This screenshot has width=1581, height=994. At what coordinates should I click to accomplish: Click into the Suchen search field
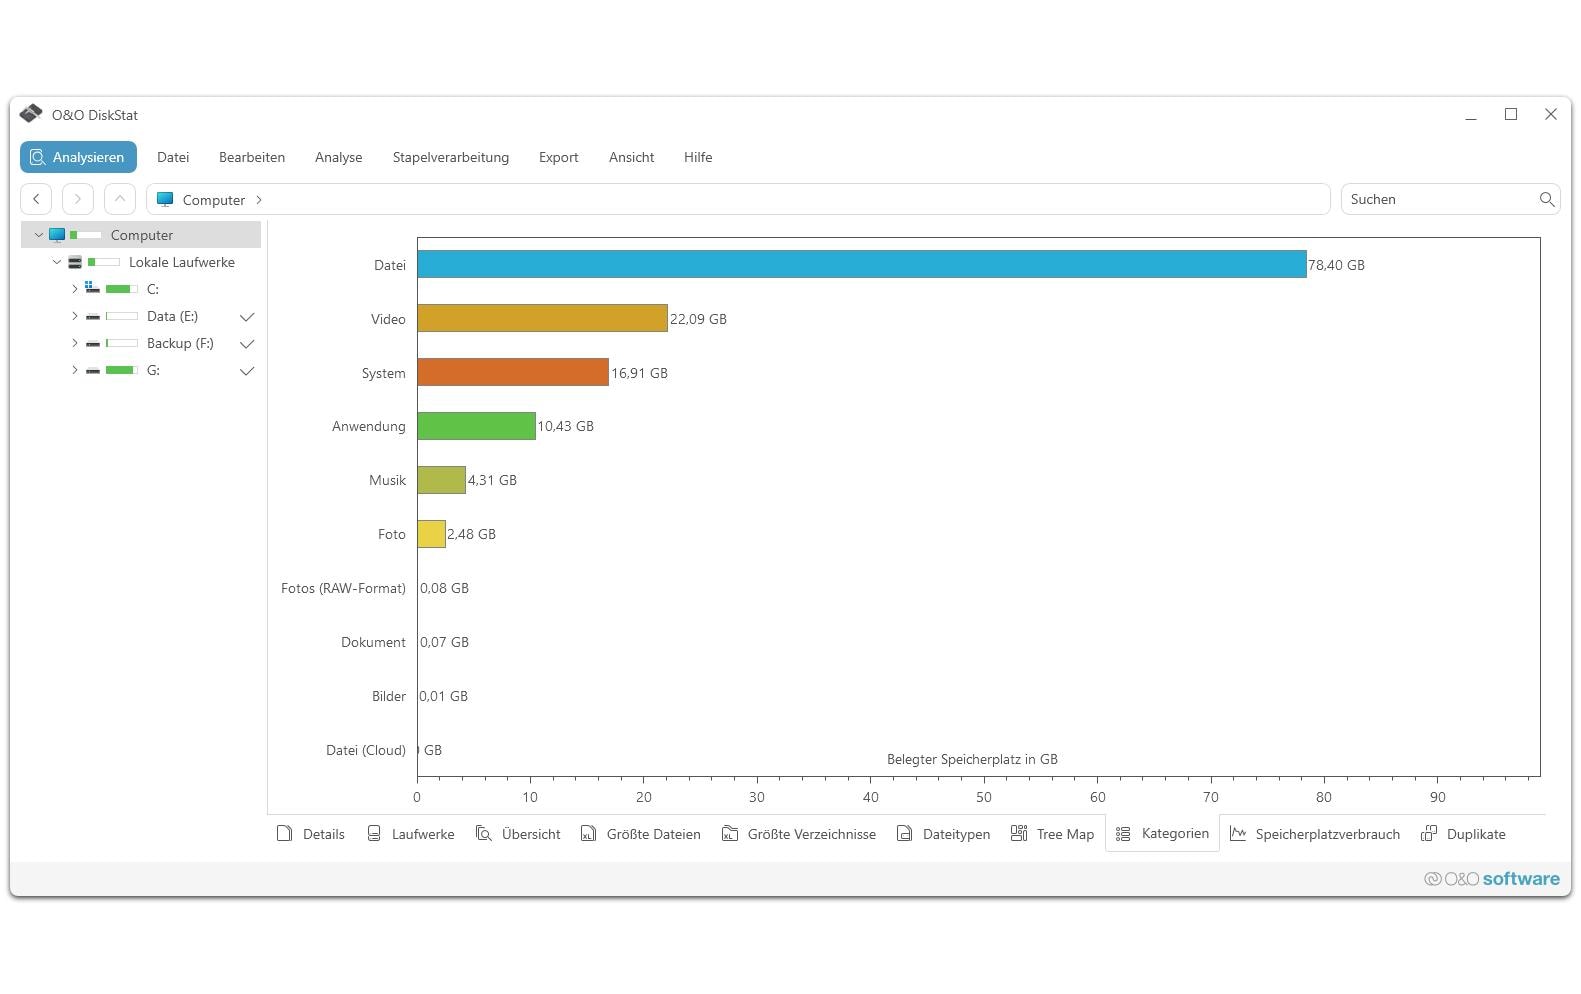coord(1440,199)
